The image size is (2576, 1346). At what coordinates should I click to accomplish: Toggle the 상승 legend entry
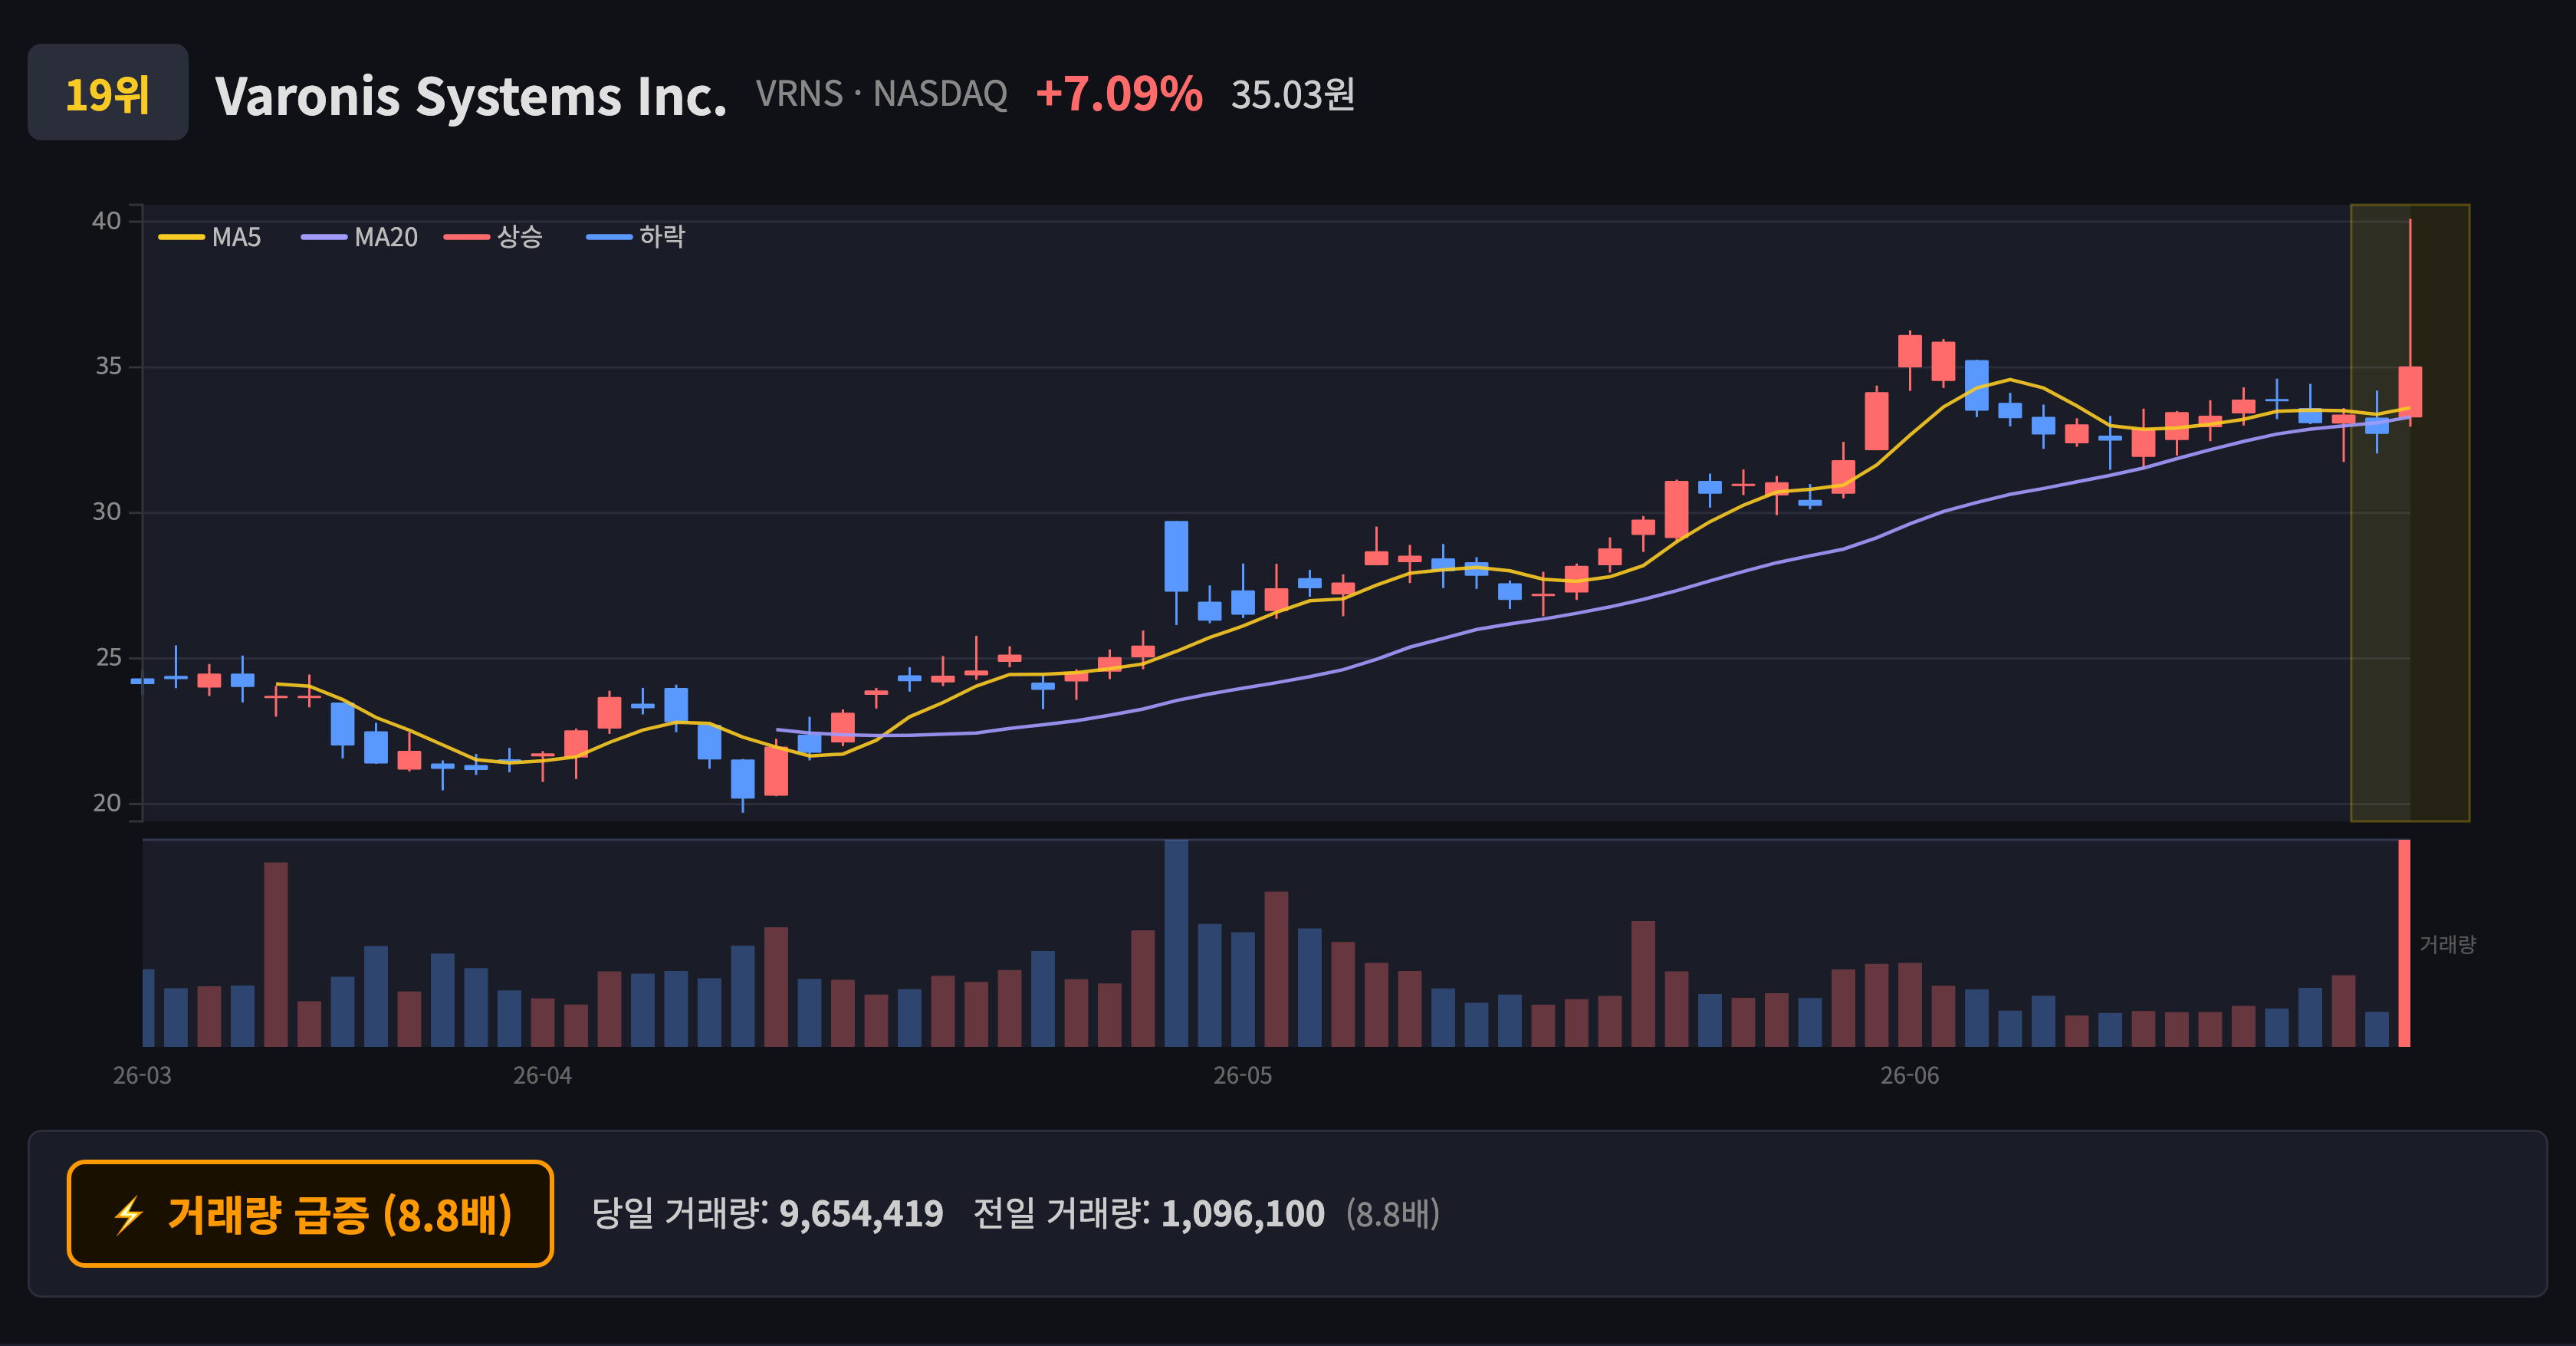pyautogui.click(x=493, y=237)
